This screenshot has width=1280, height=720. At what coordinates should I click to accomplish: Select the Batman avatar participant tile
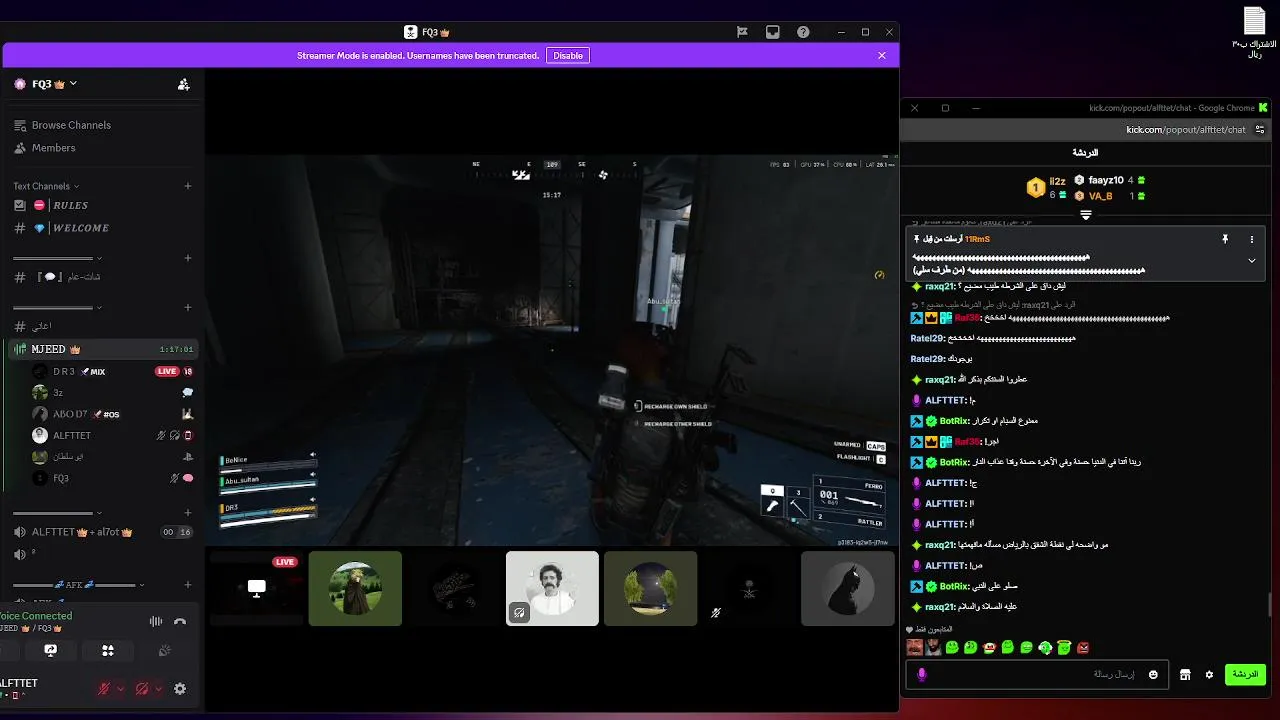848,588
